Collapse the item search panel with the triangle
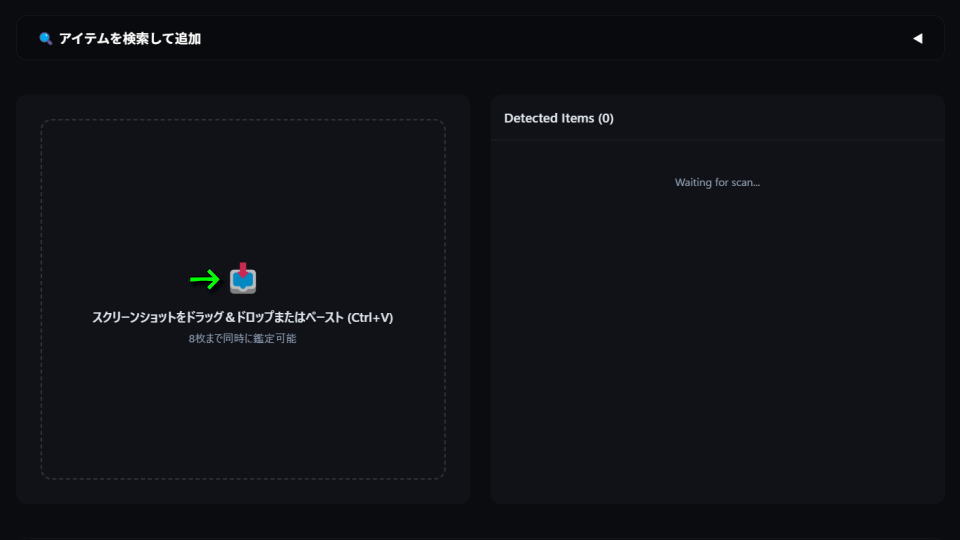 (x=917, y=39)
